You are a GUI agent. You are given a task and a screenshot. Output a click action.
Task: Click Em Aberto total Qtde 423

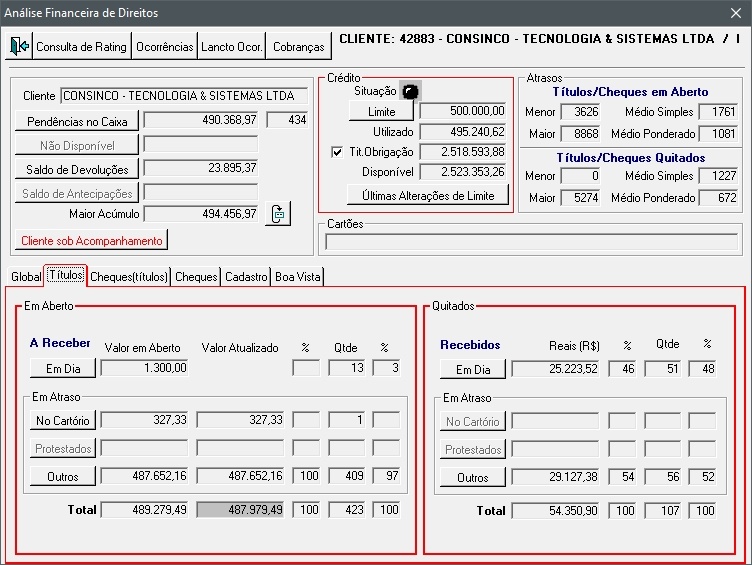click(347, 509)
